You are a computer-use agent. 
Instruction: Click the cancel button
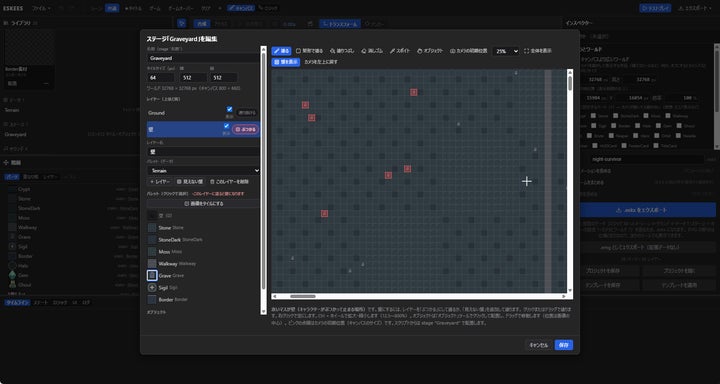coord(539,345)
